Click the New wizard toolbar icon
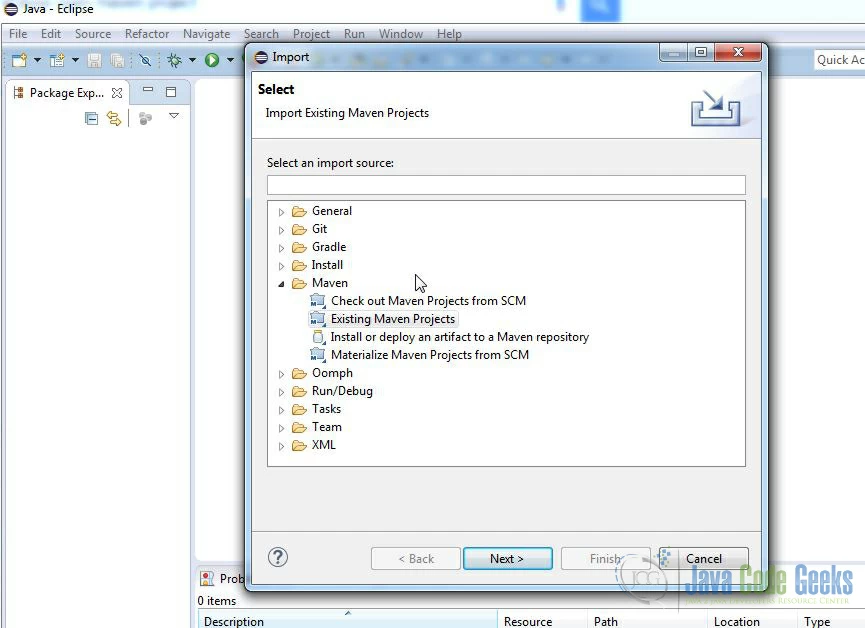This screenshot has height=628, width=865. click(x=19, y=60)
